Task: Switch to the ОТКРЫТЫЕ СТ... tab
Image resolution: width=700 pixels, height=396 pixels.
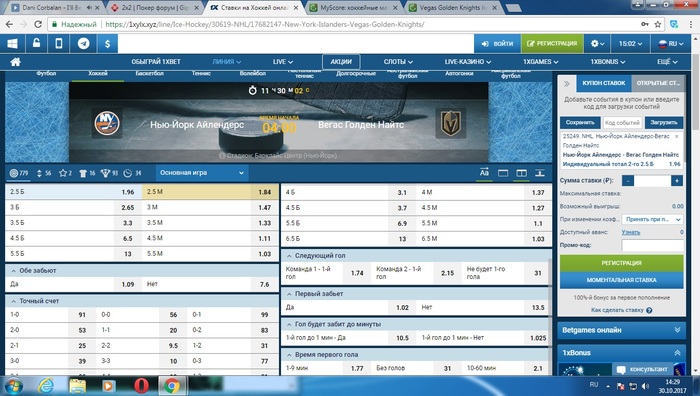Action: click(658, 83)
